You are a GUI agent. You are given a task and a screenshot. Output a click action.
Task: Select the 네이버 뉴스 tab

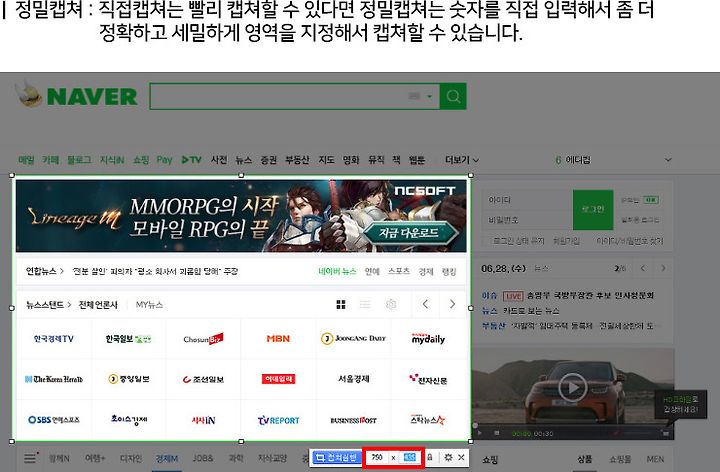(x=337, y=271)
